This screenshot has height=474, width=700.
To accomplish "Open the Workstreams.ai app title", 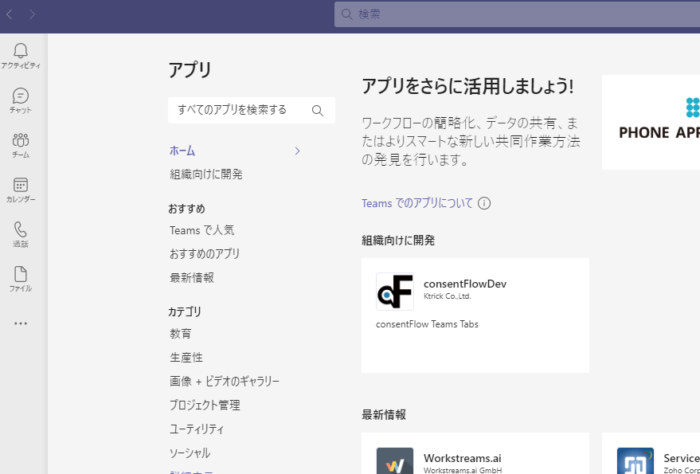I will click(462, 458).
